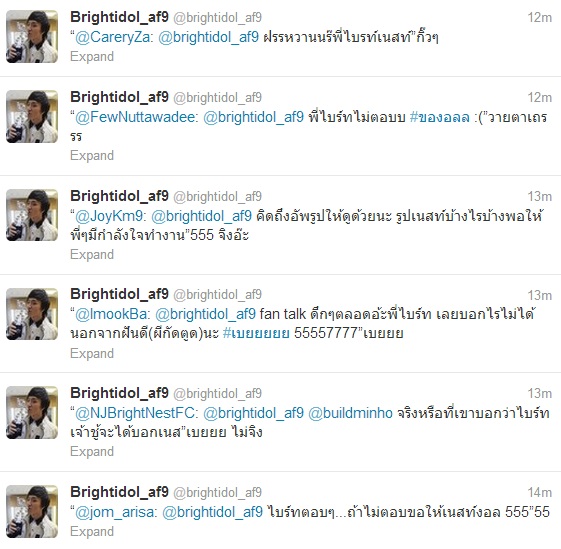
Task: Expand the tweet quoting @ImookBa
Action: pos(92,353)
